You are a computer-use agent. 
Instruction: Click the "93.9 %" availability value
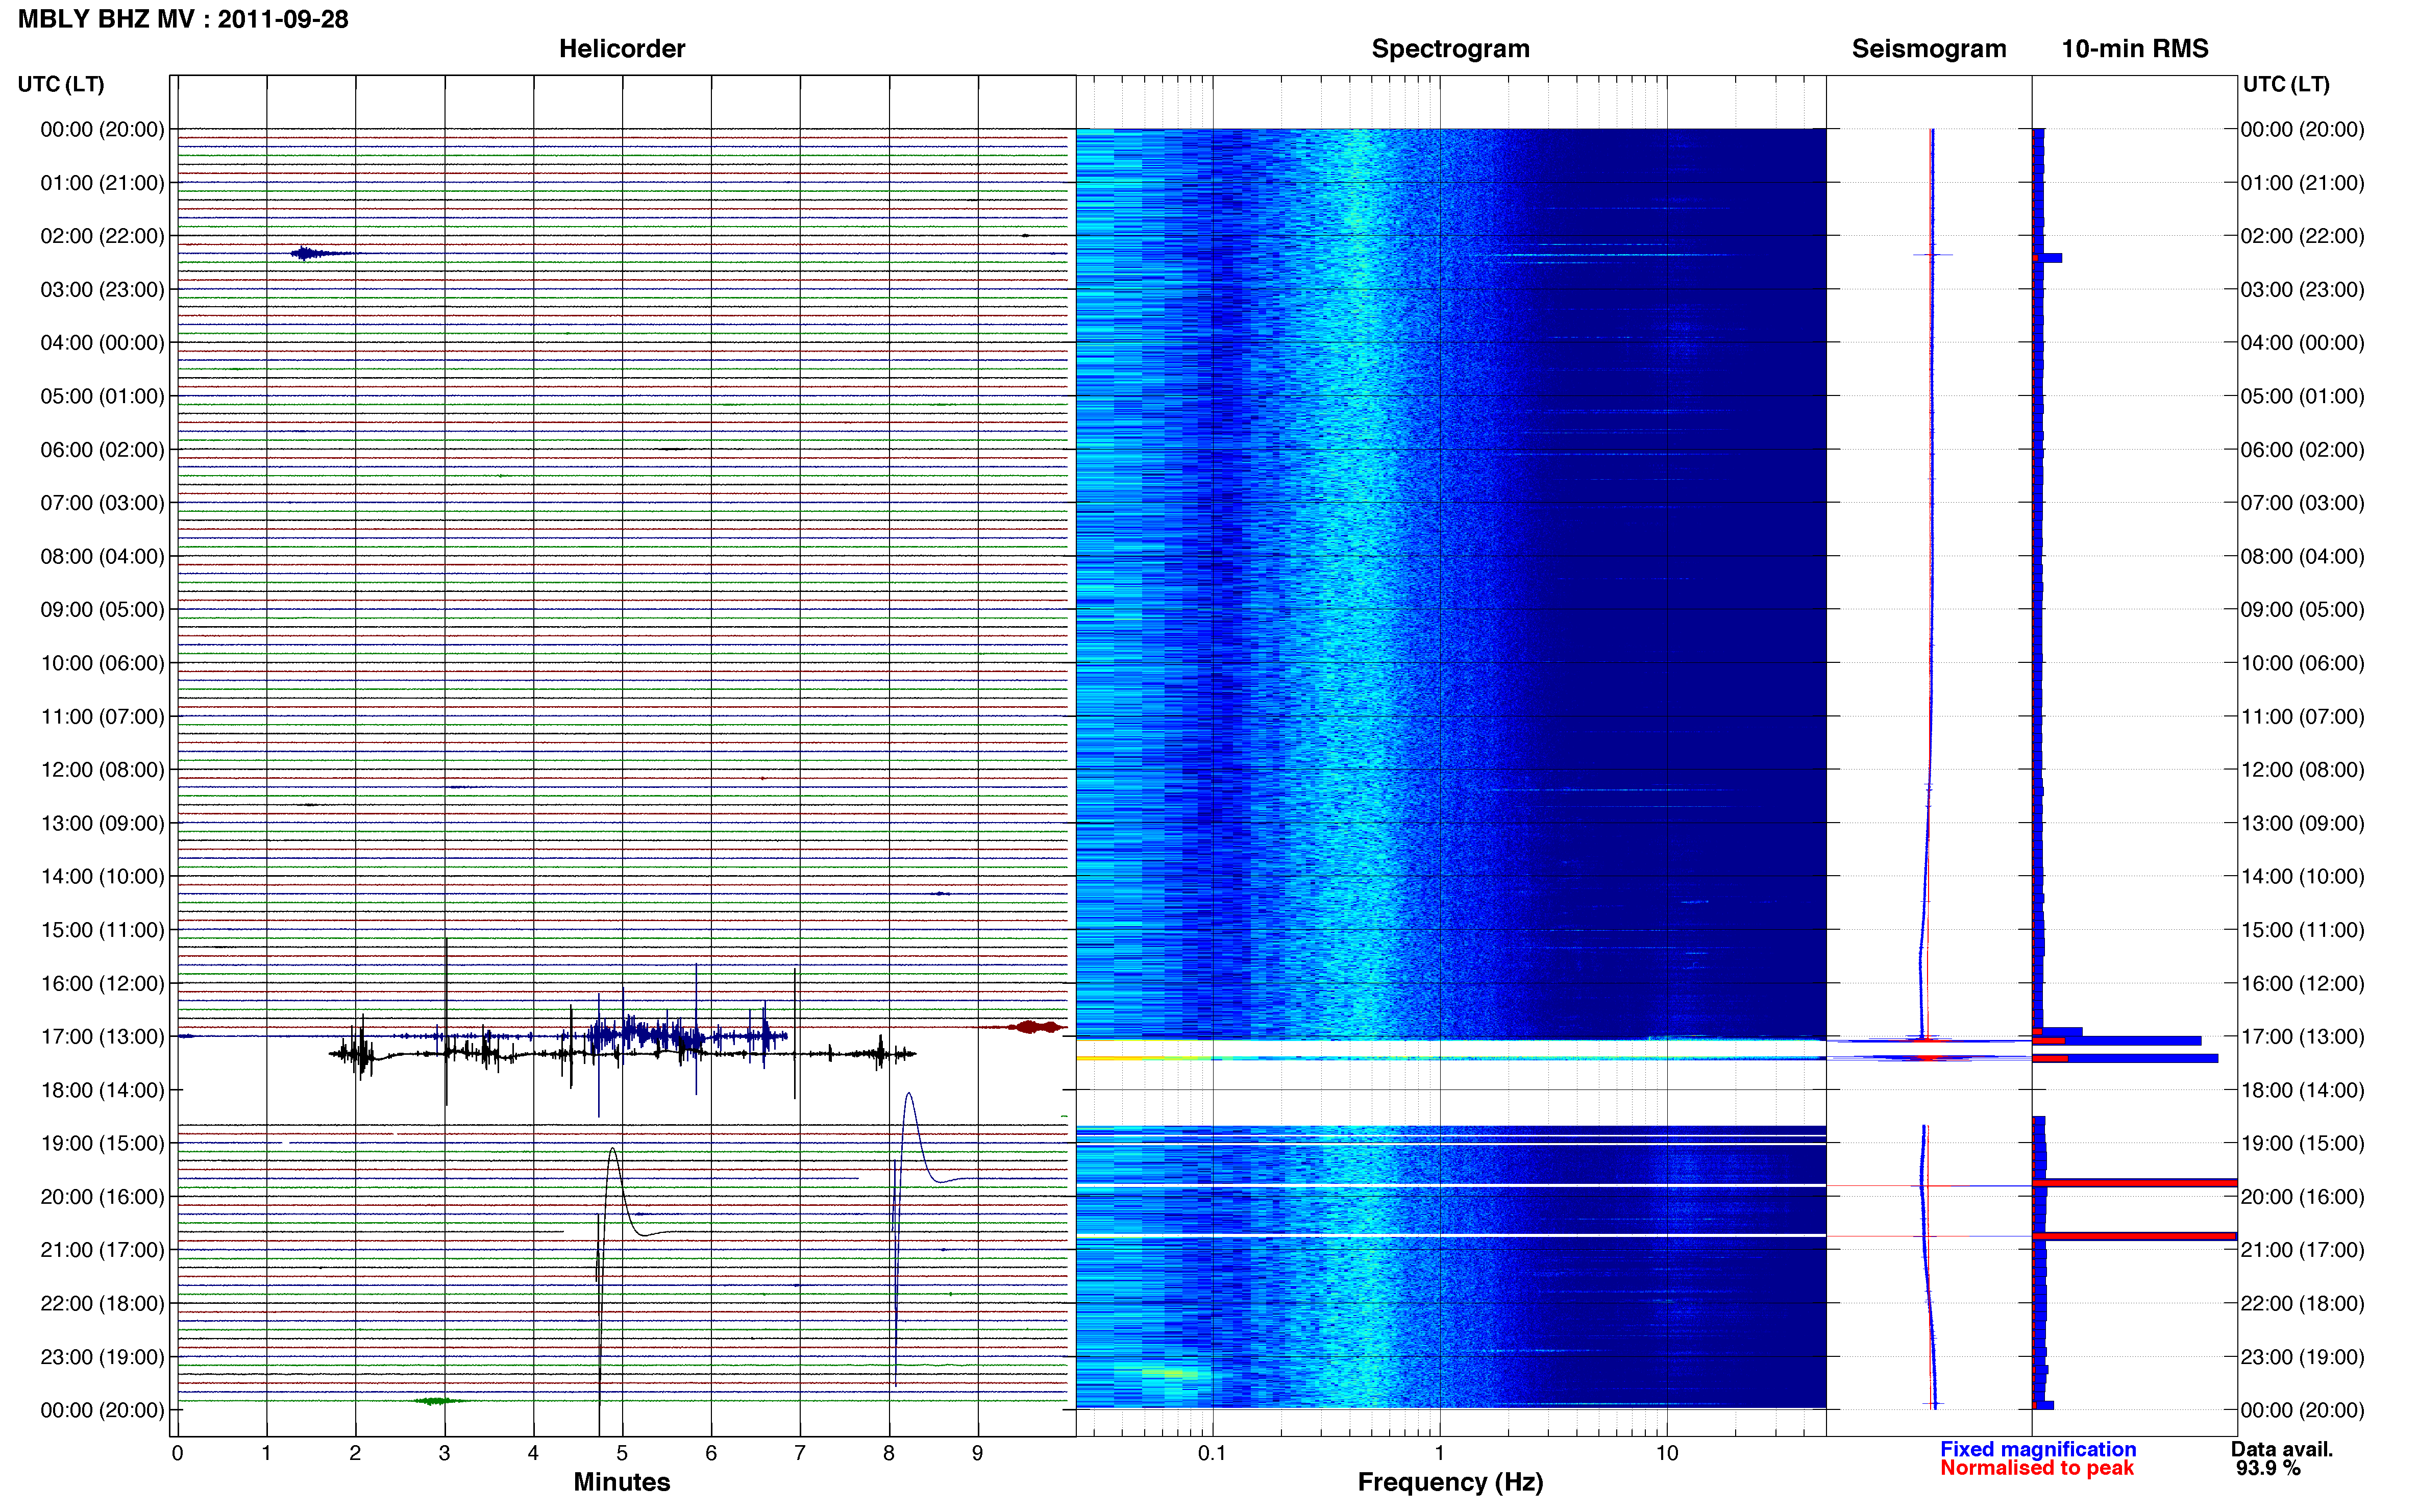[x=2268, y=1468]
